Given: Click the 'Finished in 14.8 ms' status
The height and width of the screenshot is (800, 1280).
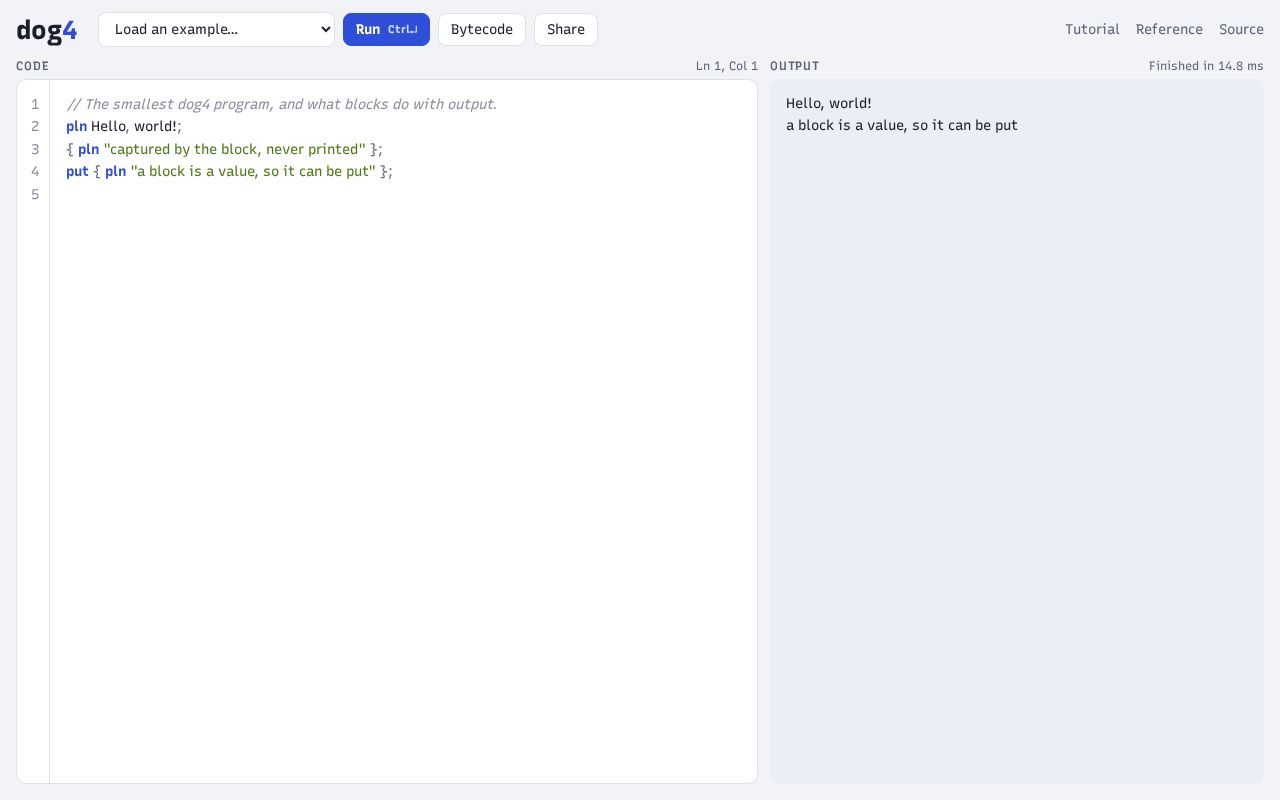Looking at the screenshot, I should coord(1206,66).
